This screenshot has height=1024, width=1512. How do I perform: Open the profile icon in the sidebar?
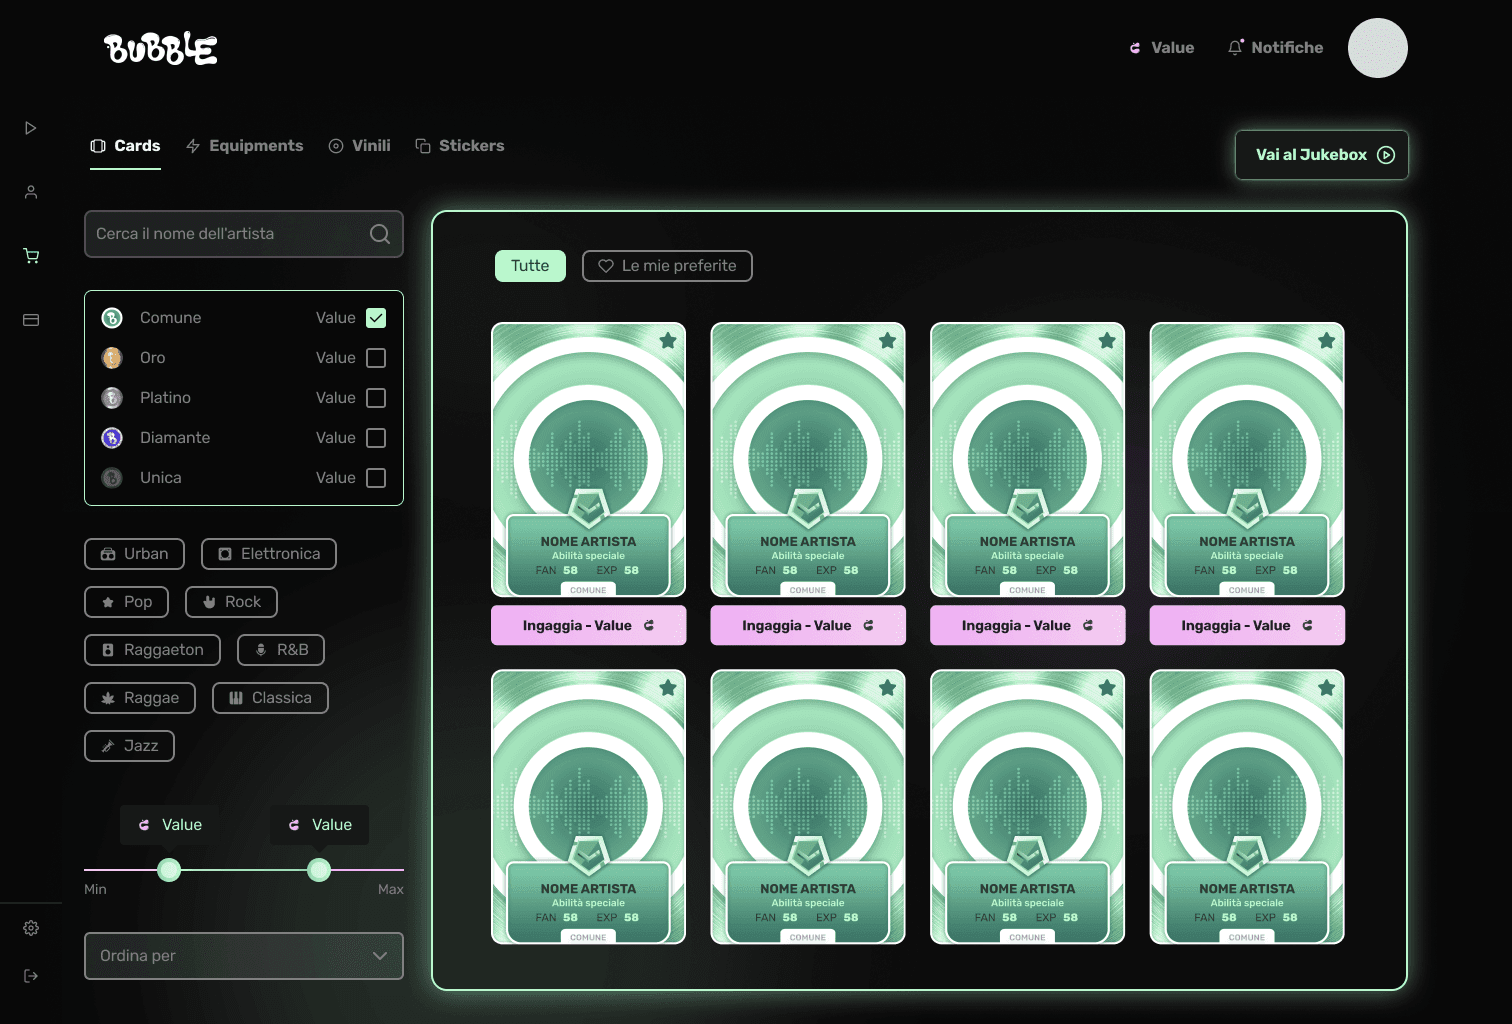coord(31,192)
